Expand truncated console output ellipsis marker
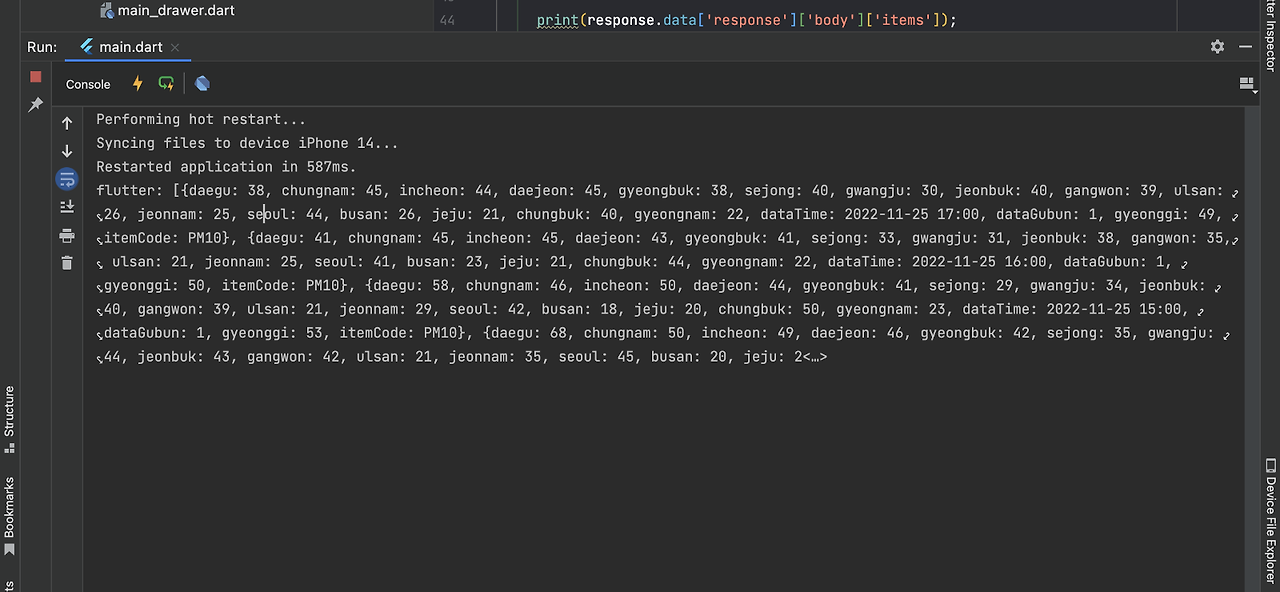This screenshot has width=1280, height=592. pos(815,357)
